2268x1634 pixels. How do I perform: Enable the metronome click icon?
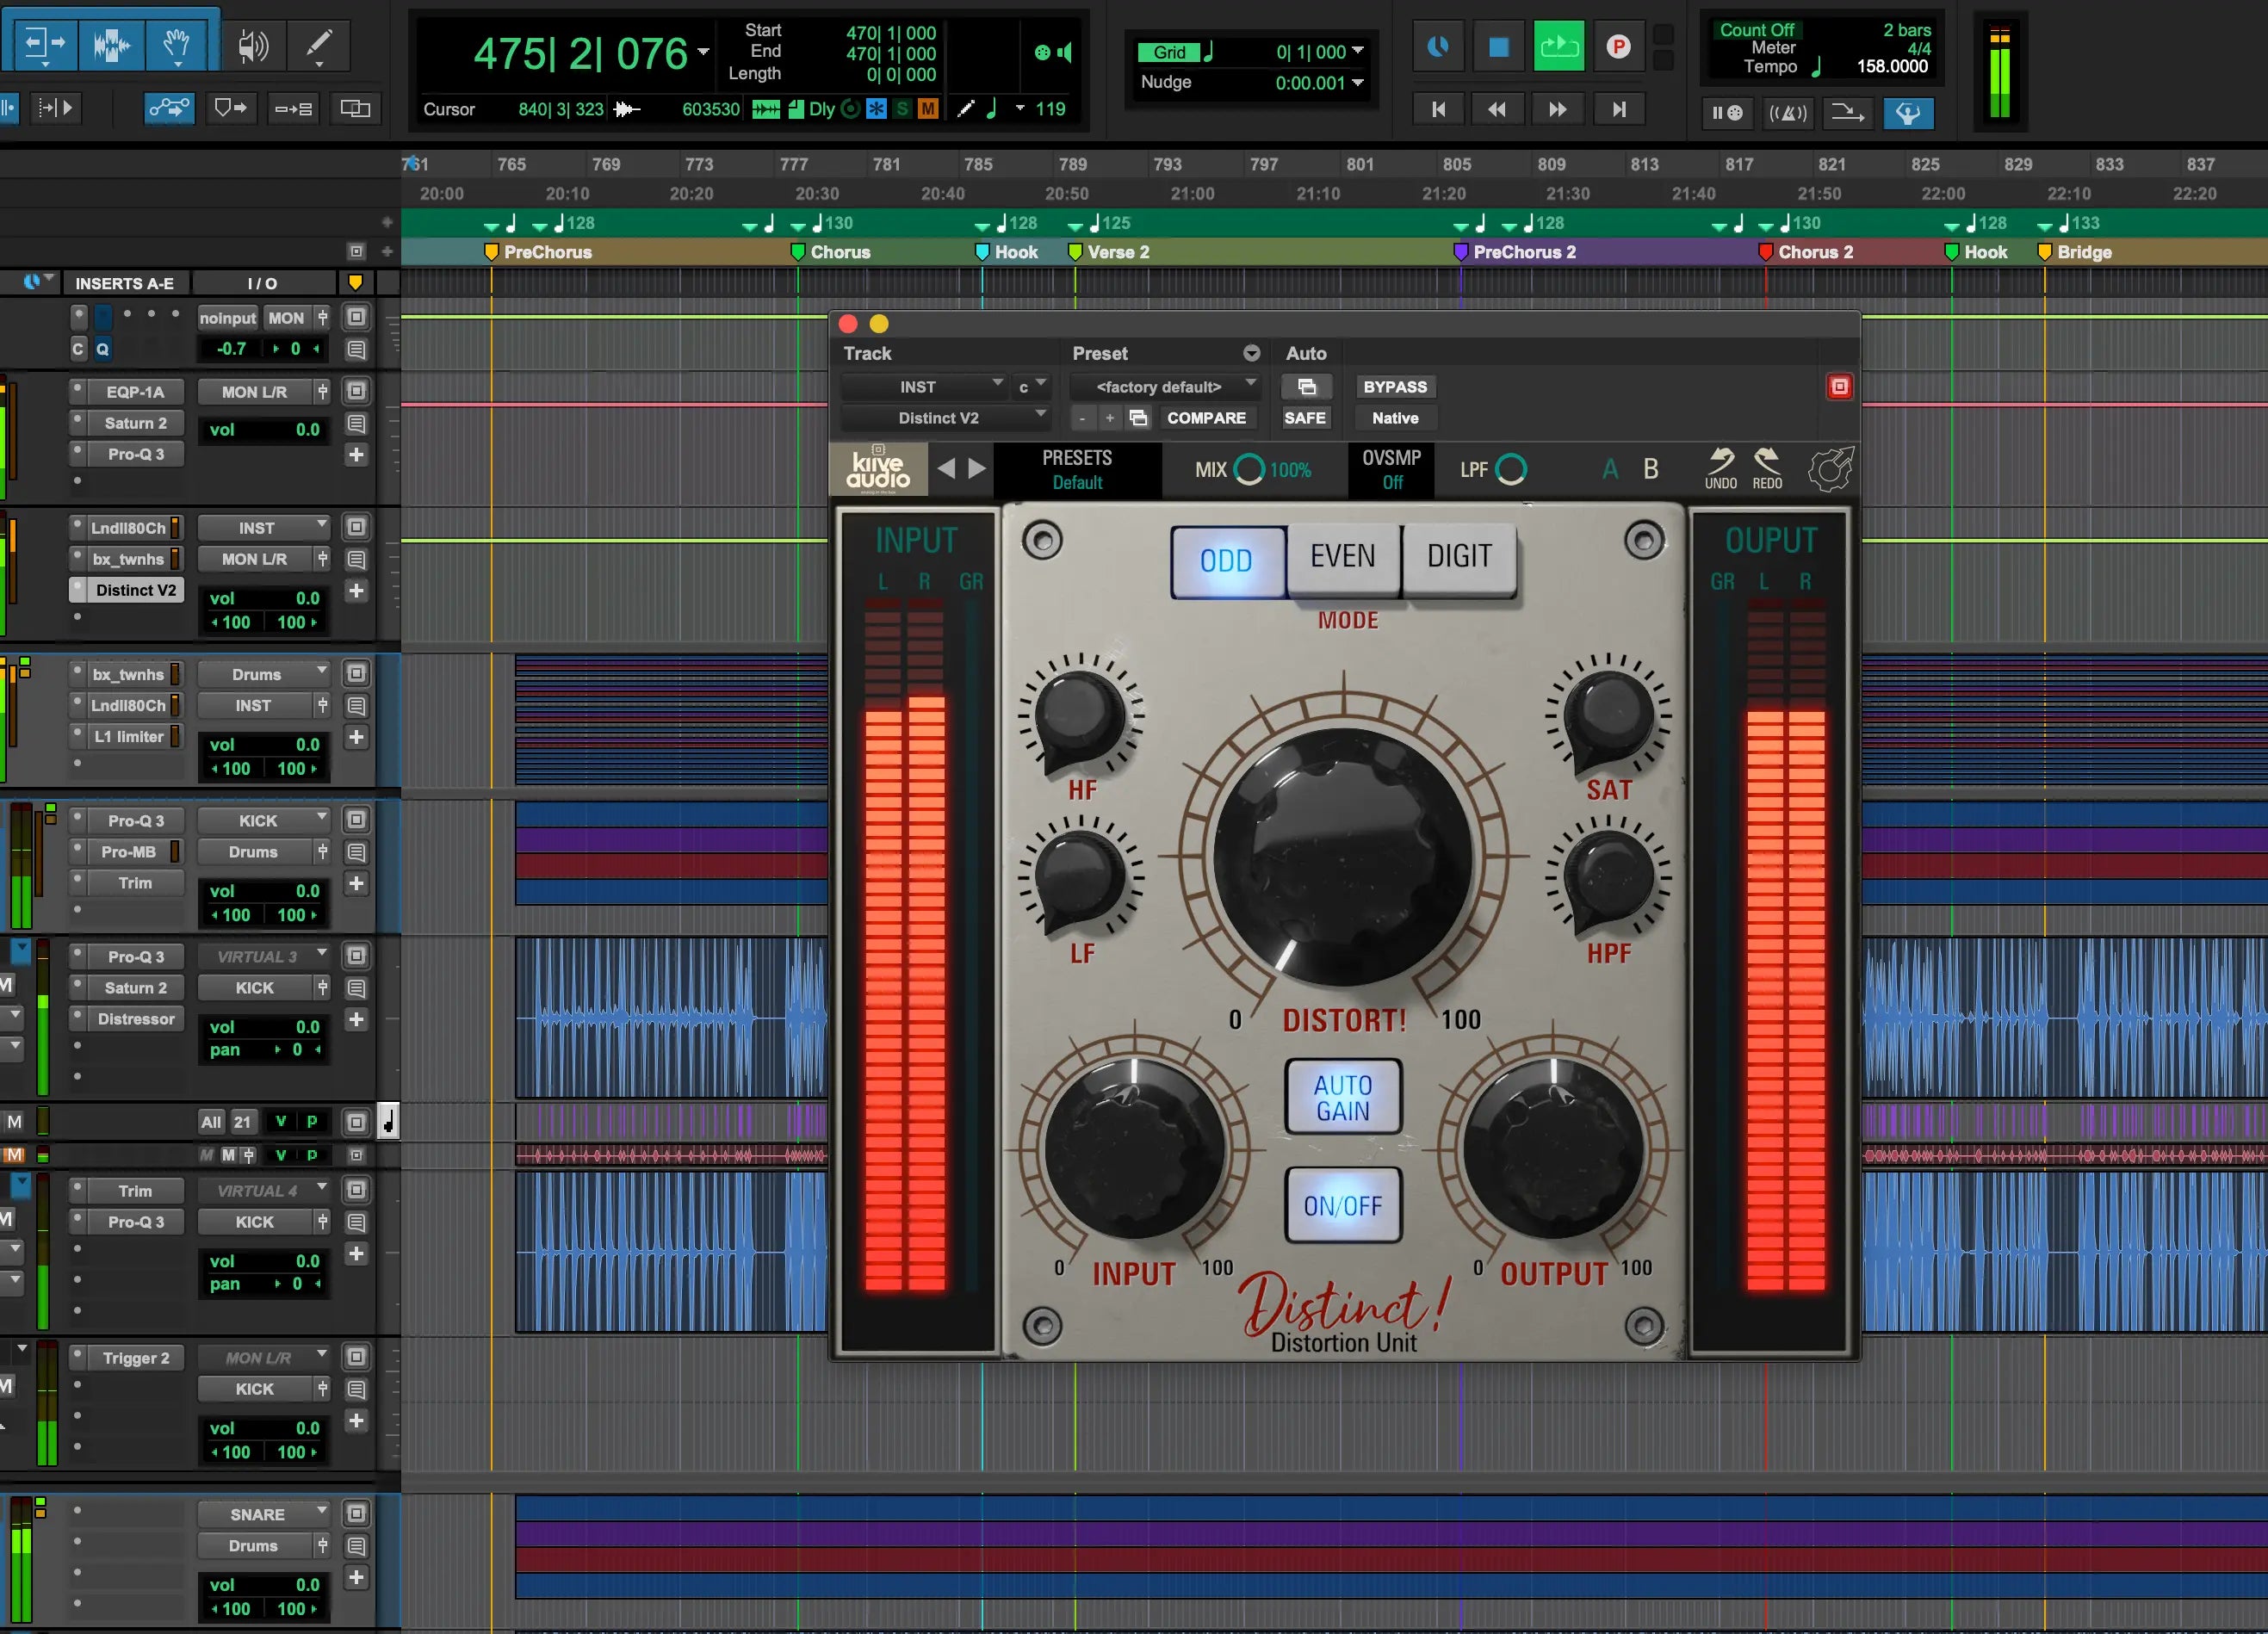point(1788,113)
